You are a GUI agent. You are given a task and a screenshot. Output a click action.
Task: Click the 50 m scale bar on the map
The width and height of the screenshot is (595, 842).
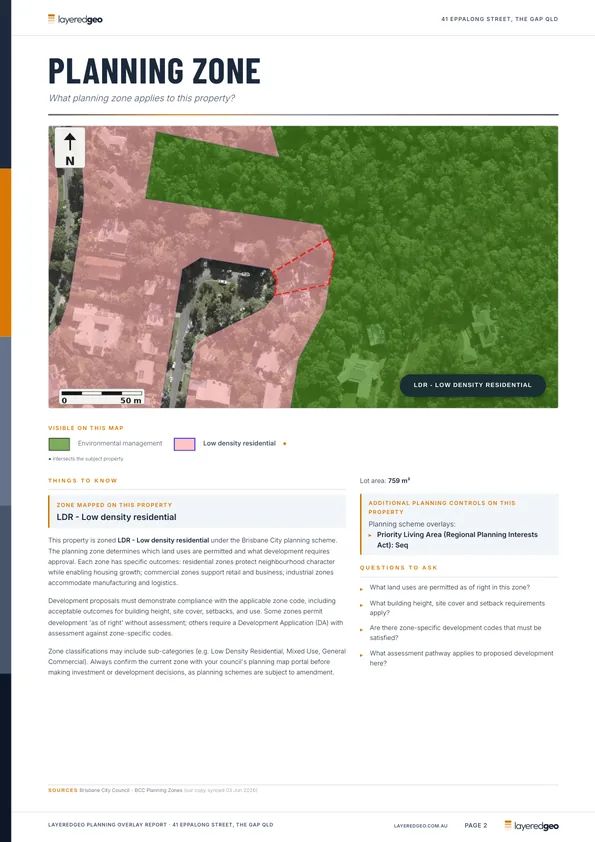pyautogui.click(x=101, y=397)
